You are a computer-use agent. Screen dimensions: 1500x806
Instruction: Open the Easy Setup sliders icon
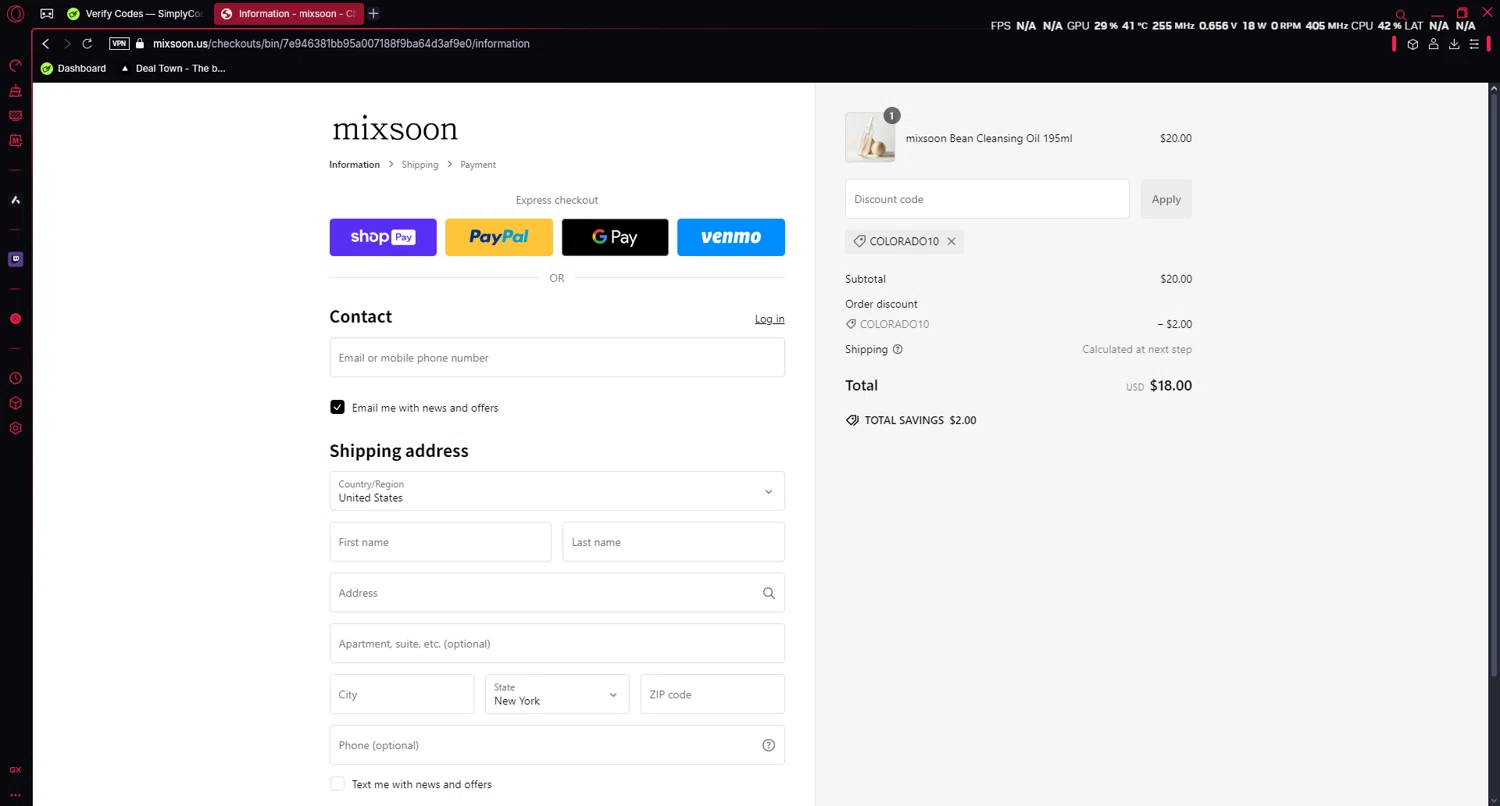(x=1474, y=44)
